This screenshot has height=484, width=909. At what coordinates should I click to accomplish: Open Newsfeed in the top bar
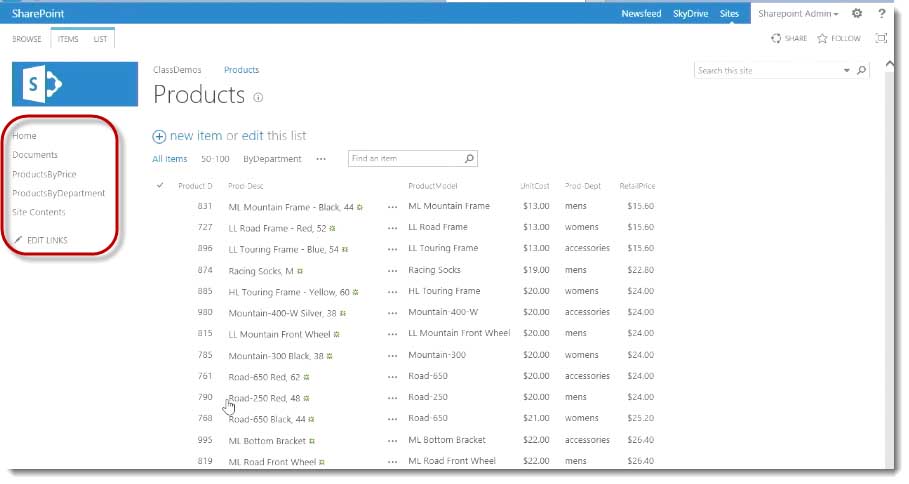coord(641,13)
